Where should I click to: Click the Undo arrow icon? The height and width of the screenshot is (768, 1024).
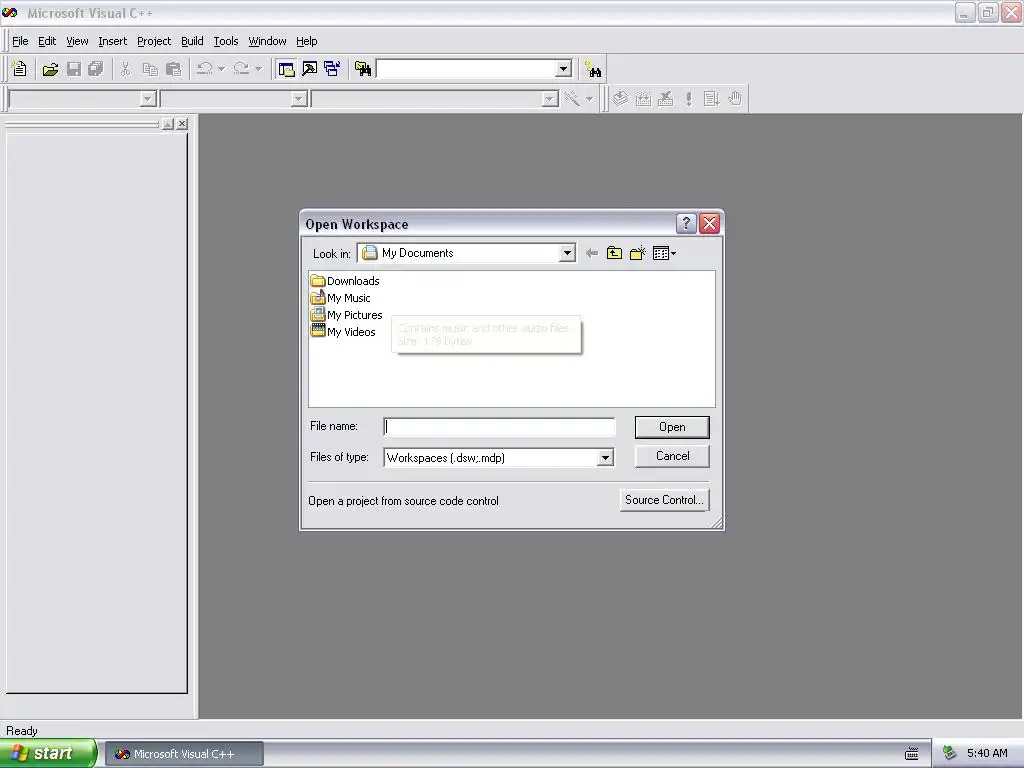tap(205, 69)
